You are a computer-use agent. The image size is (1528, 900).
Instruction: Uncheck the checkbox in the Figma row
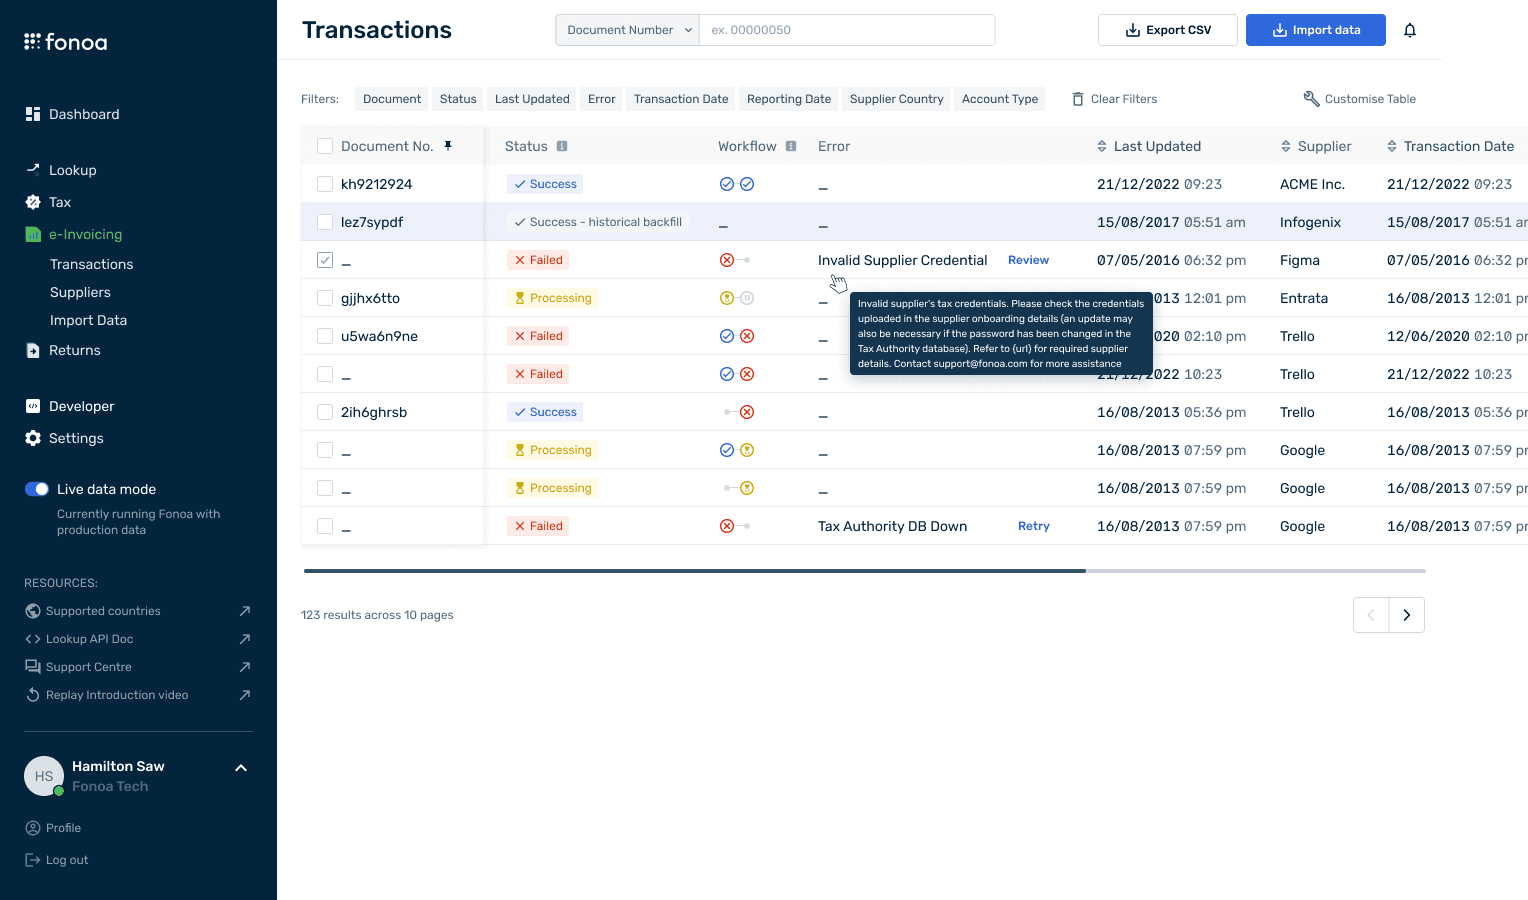pos(325,260)
